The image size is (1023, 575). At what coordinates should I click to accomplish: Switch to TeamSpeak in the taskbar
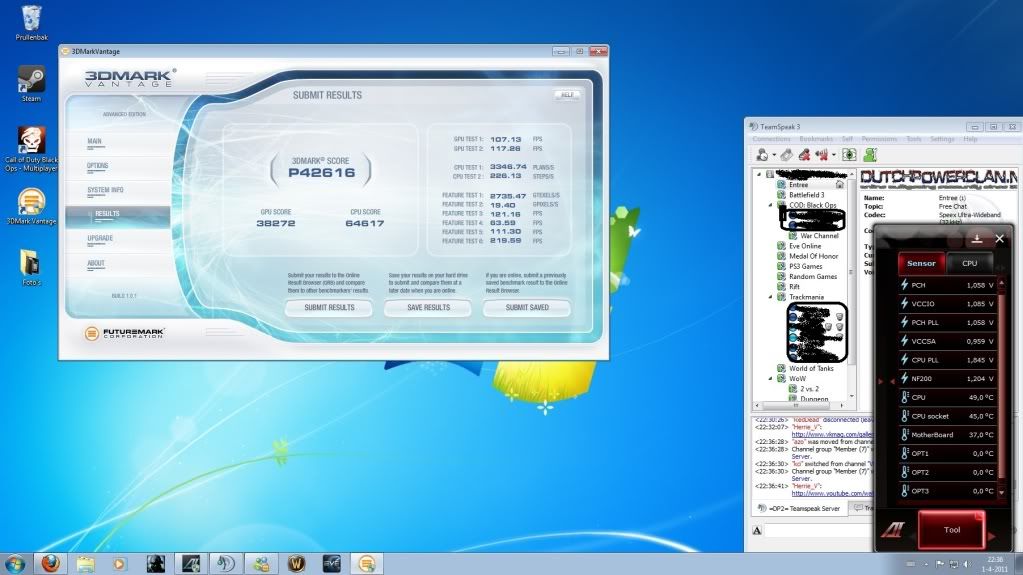[x=226, y=563]
